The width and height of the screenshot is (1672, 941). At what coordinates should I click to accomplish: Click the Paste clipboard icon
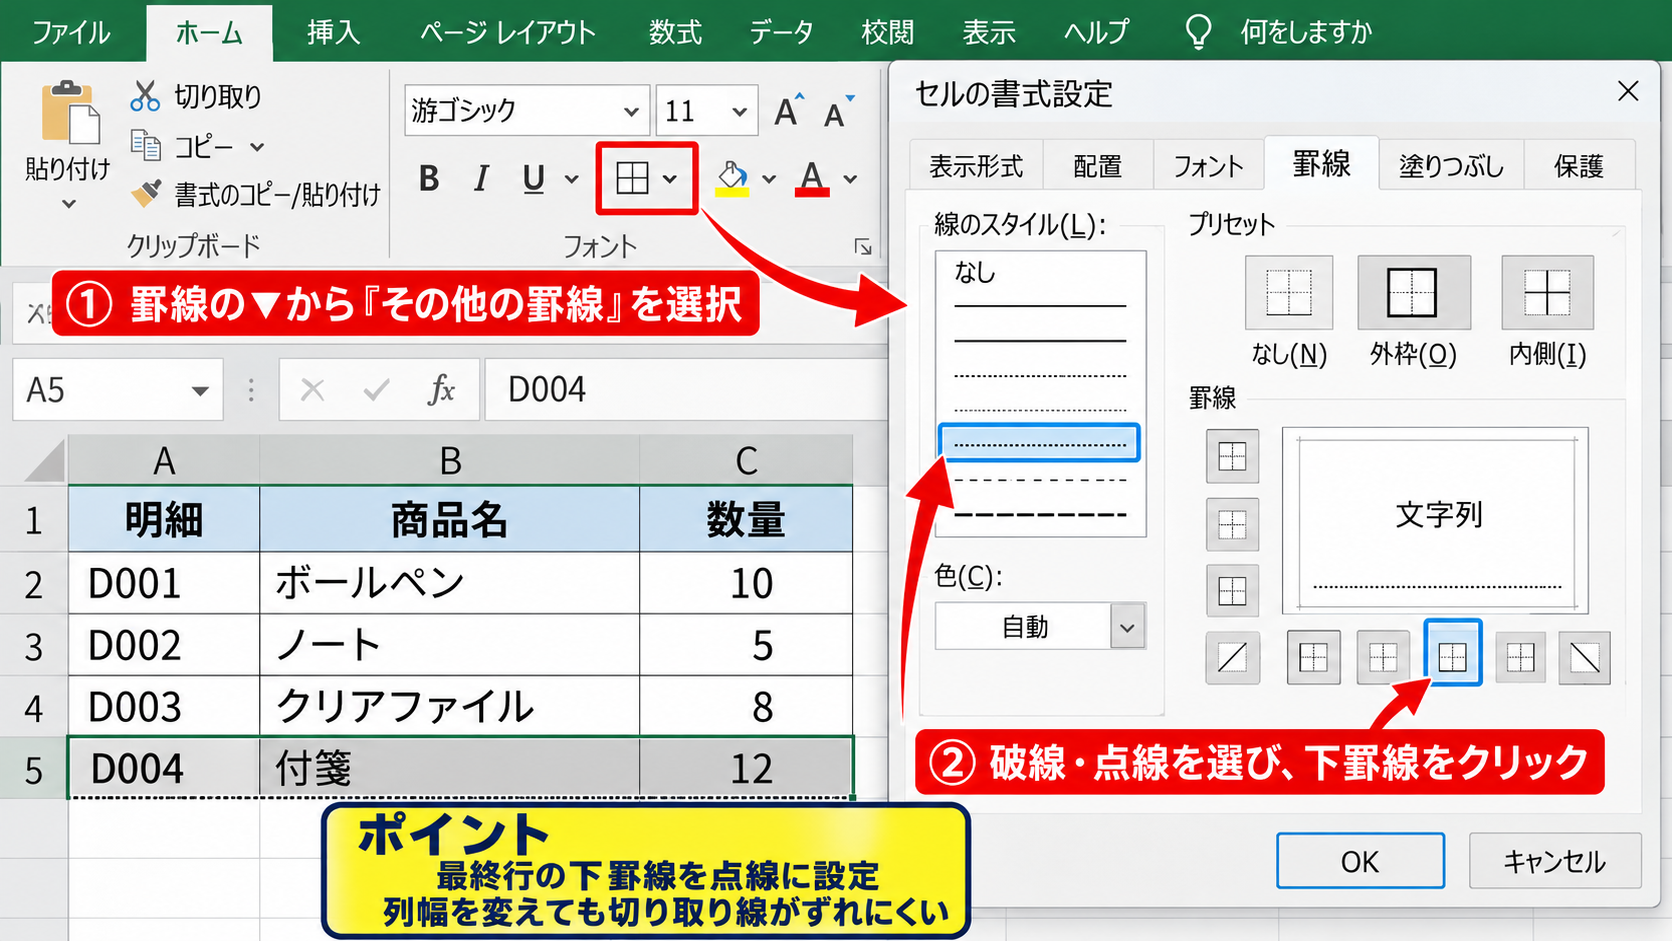pos(69,112)
